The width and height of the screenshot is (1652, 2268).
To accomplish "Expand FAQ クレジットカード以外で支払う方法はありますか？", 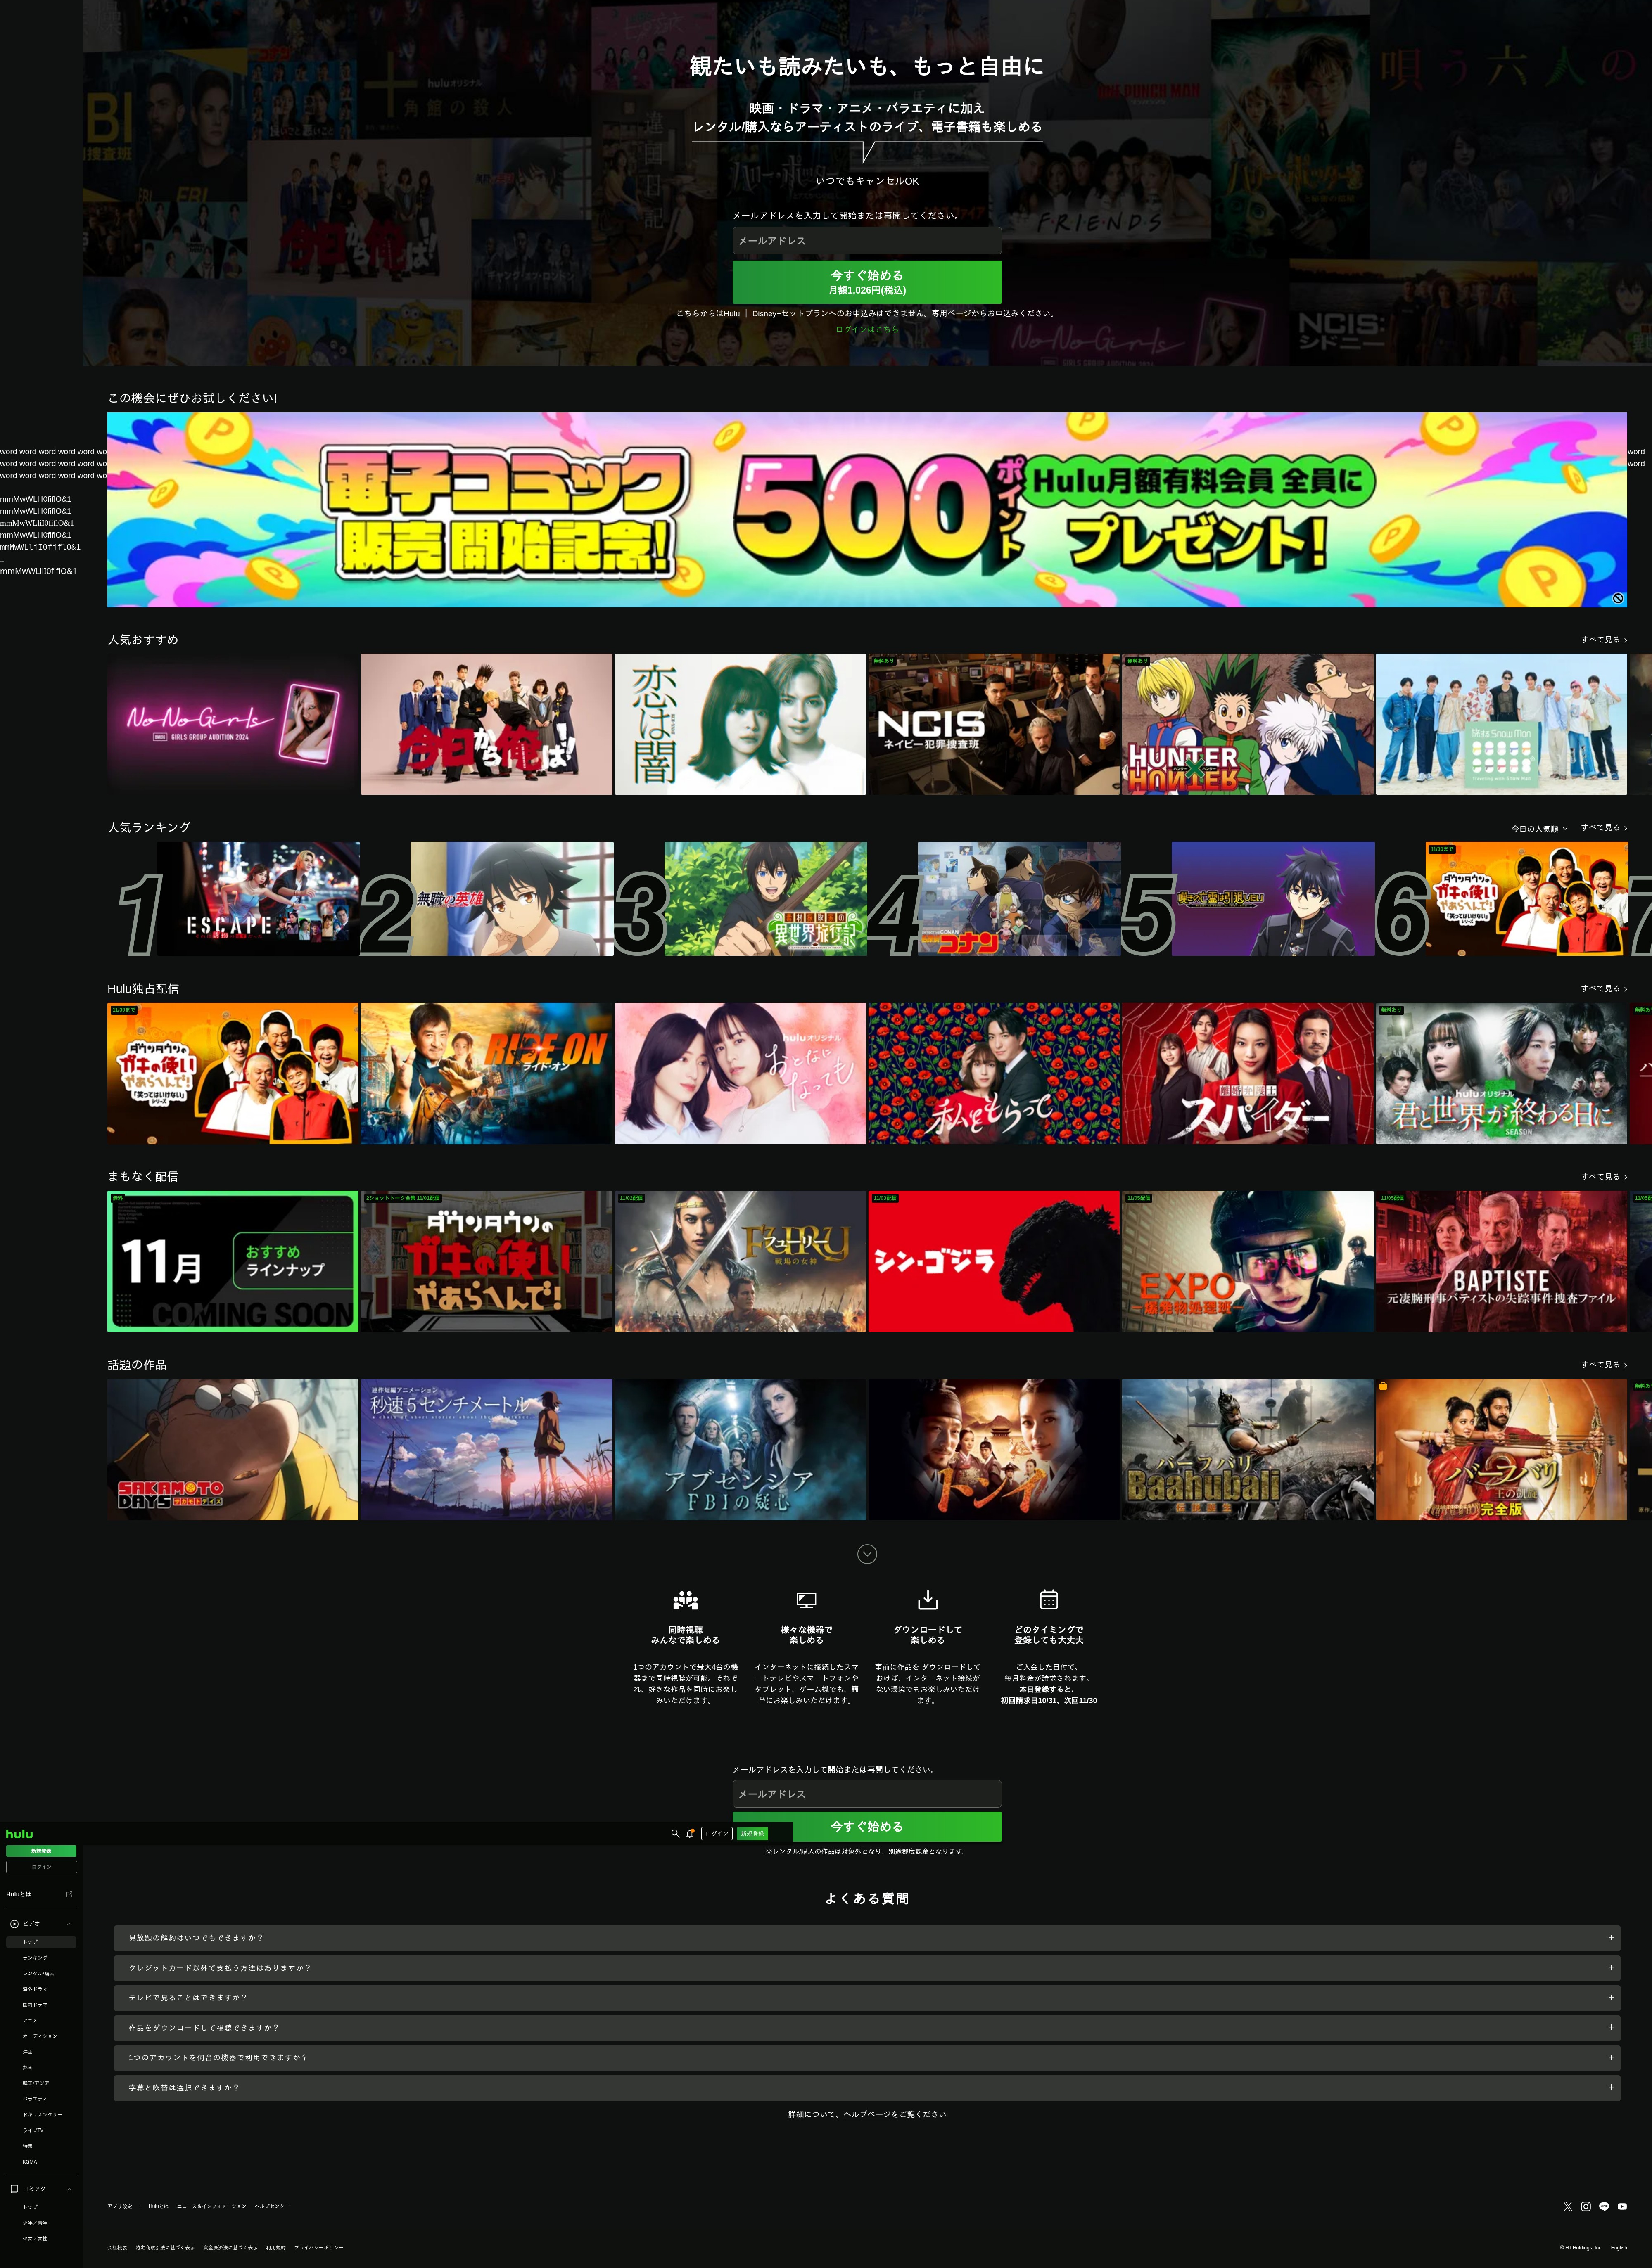I will point(867,1968).
